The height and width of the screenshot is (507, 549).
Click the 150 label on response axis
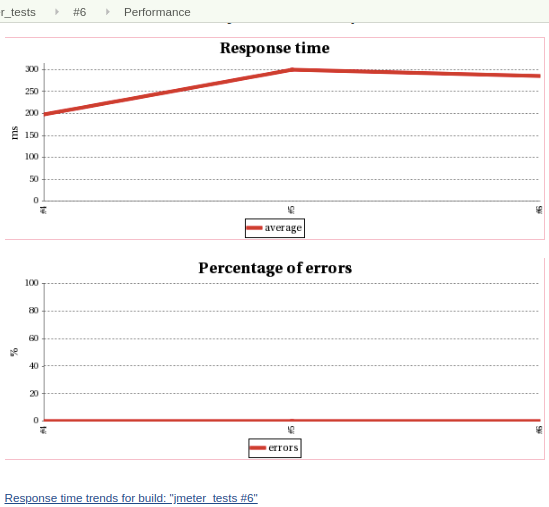[x=32, y=135]
